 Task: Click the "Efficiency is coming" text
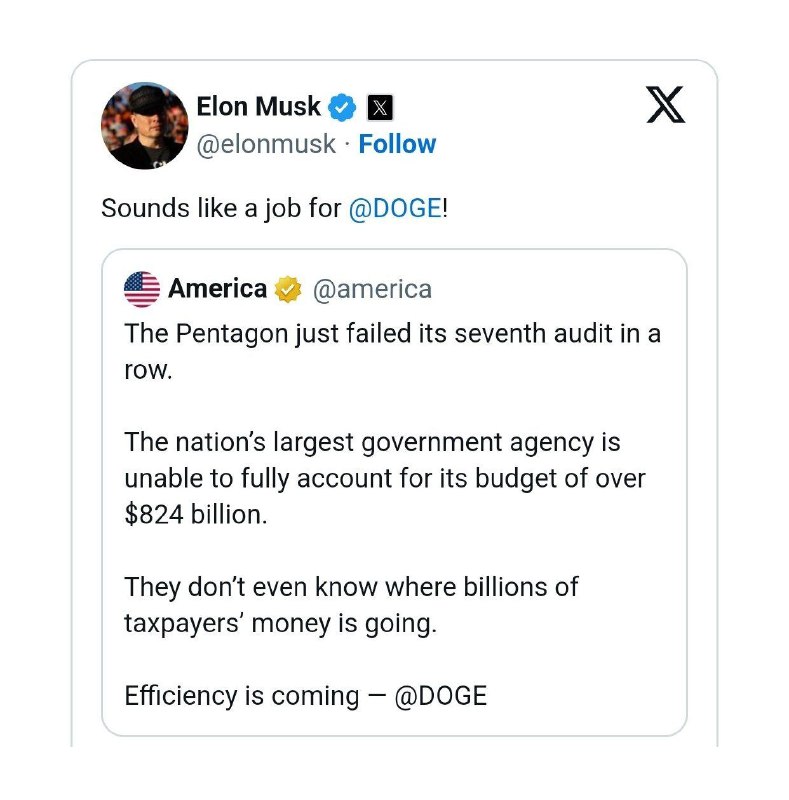tap(241, 696)
